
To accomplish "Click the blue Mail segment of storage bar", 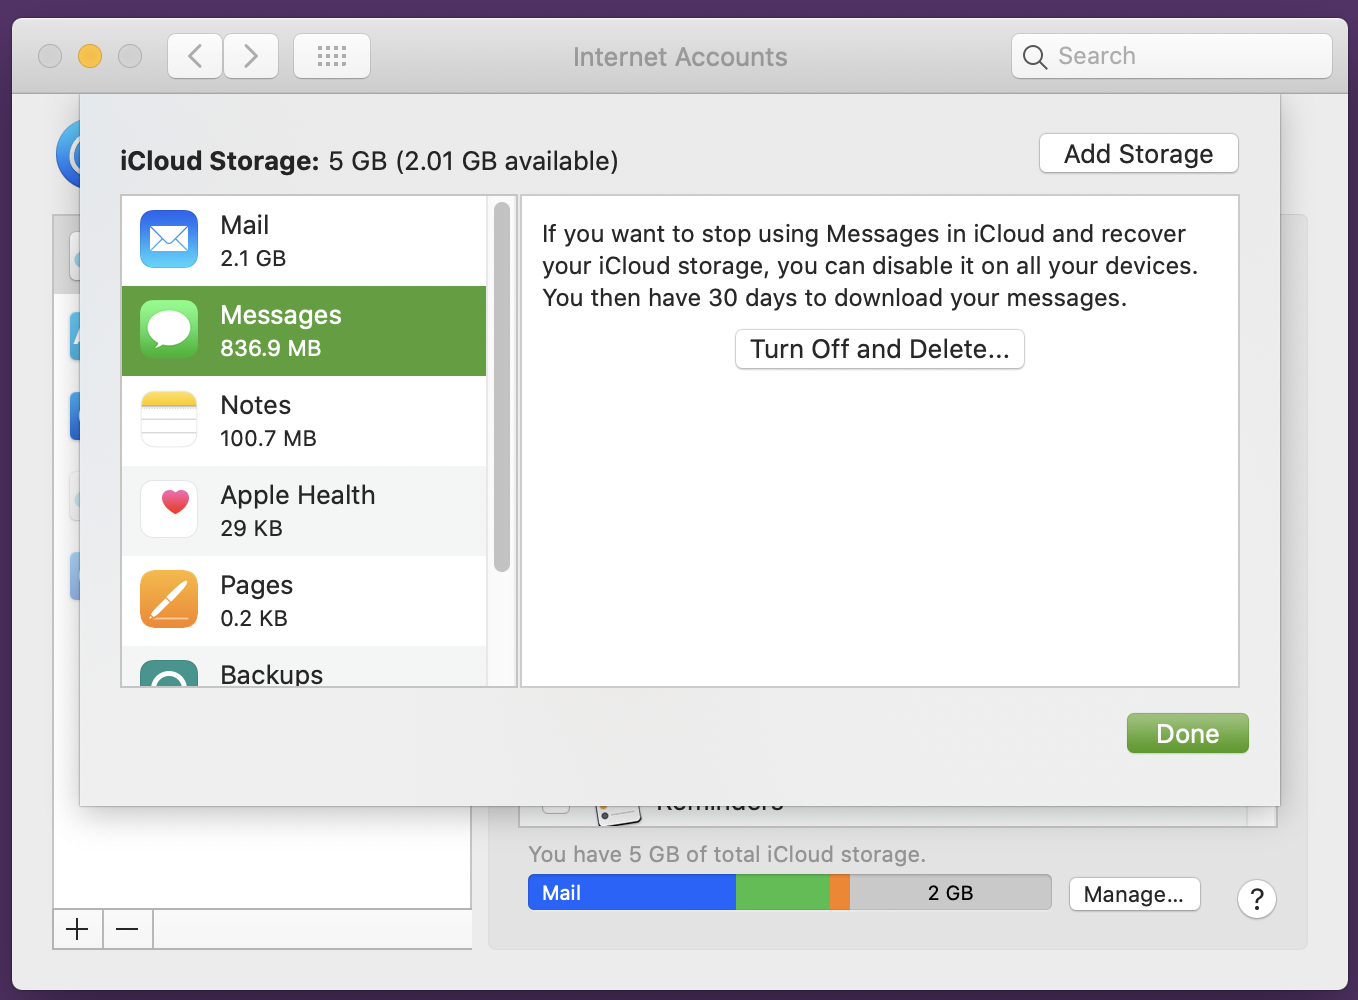I will click(632, 892).
